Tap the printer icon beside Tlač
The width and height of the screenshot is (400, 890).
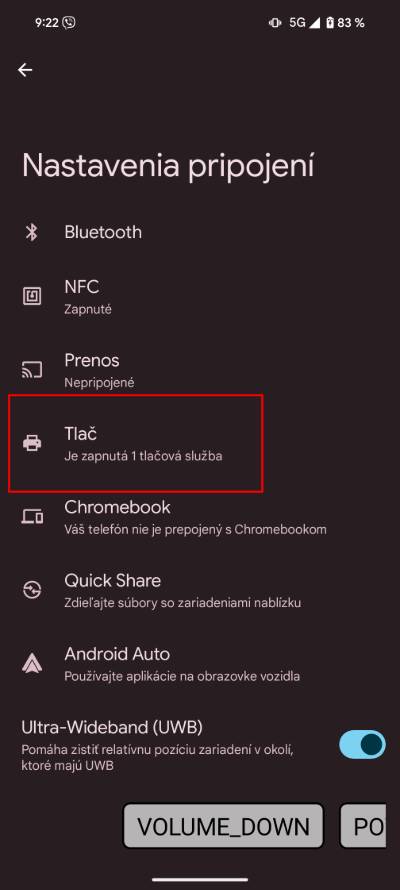click(x=32, y=443)
